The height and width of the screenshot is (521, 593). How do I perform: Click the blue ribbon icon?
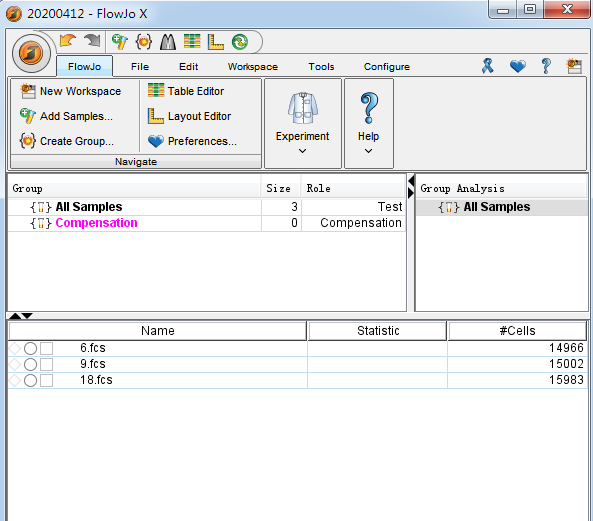(487, 66)
